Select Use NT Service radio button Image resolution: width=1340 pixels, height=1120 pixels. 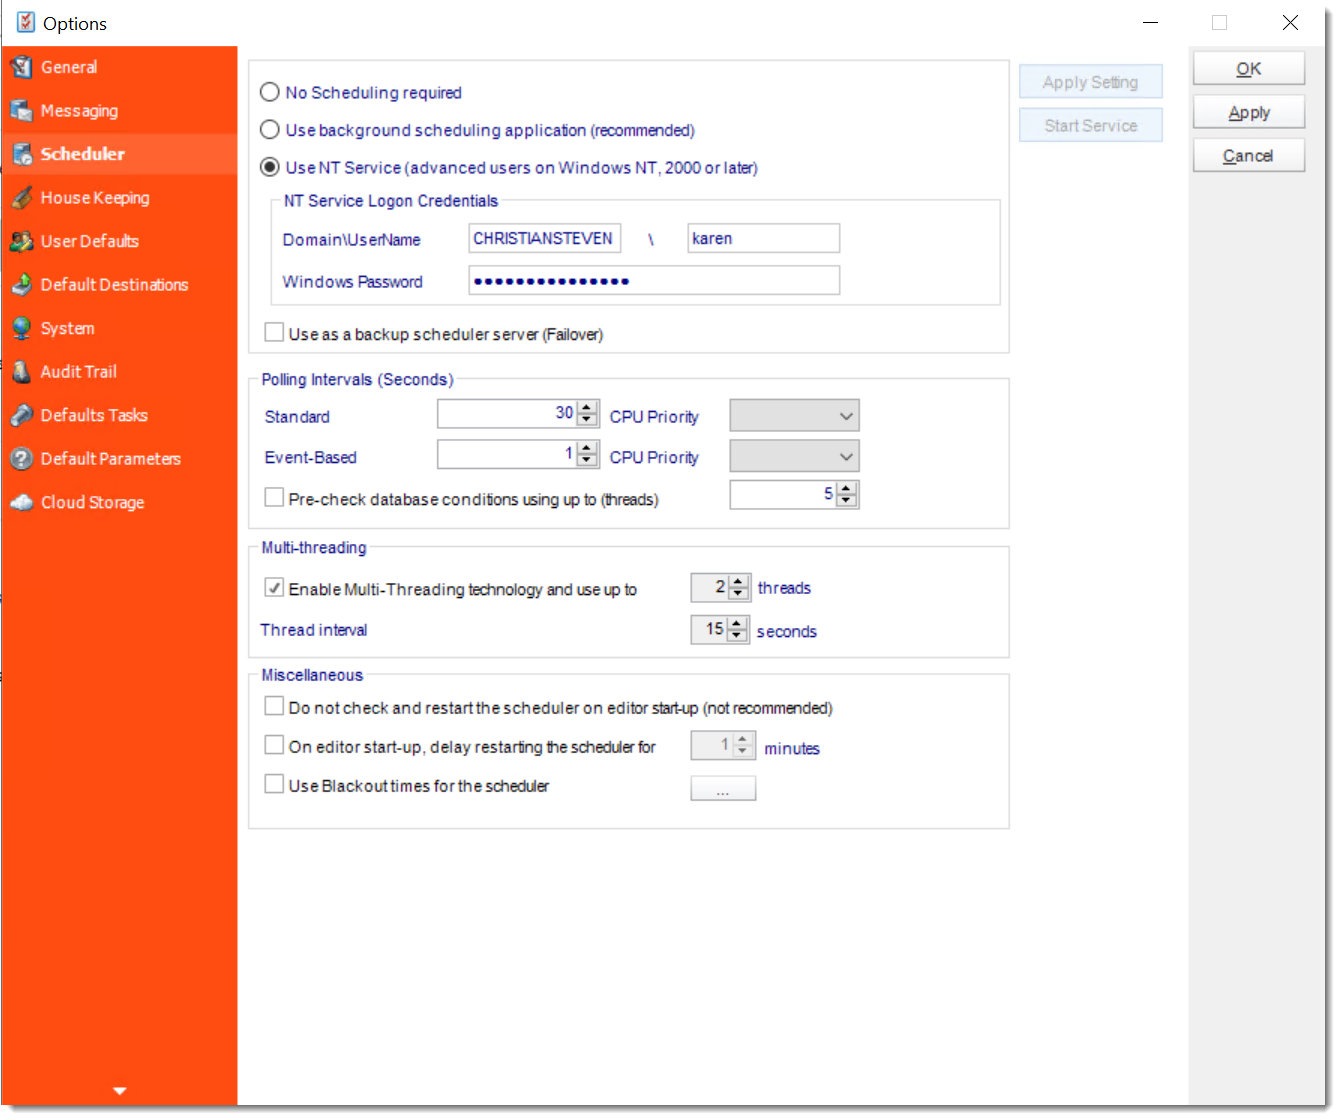coord(269,167)
